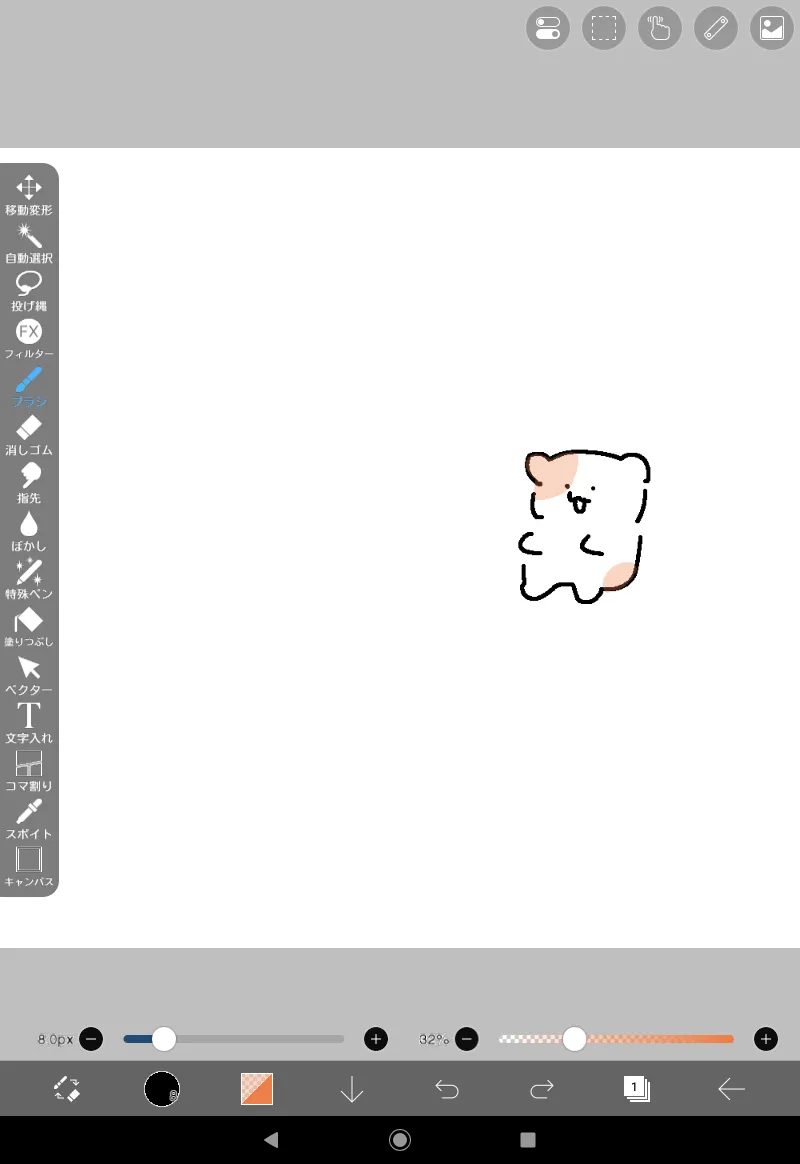Select the ベクター vector tool

[x=29, y=675]
